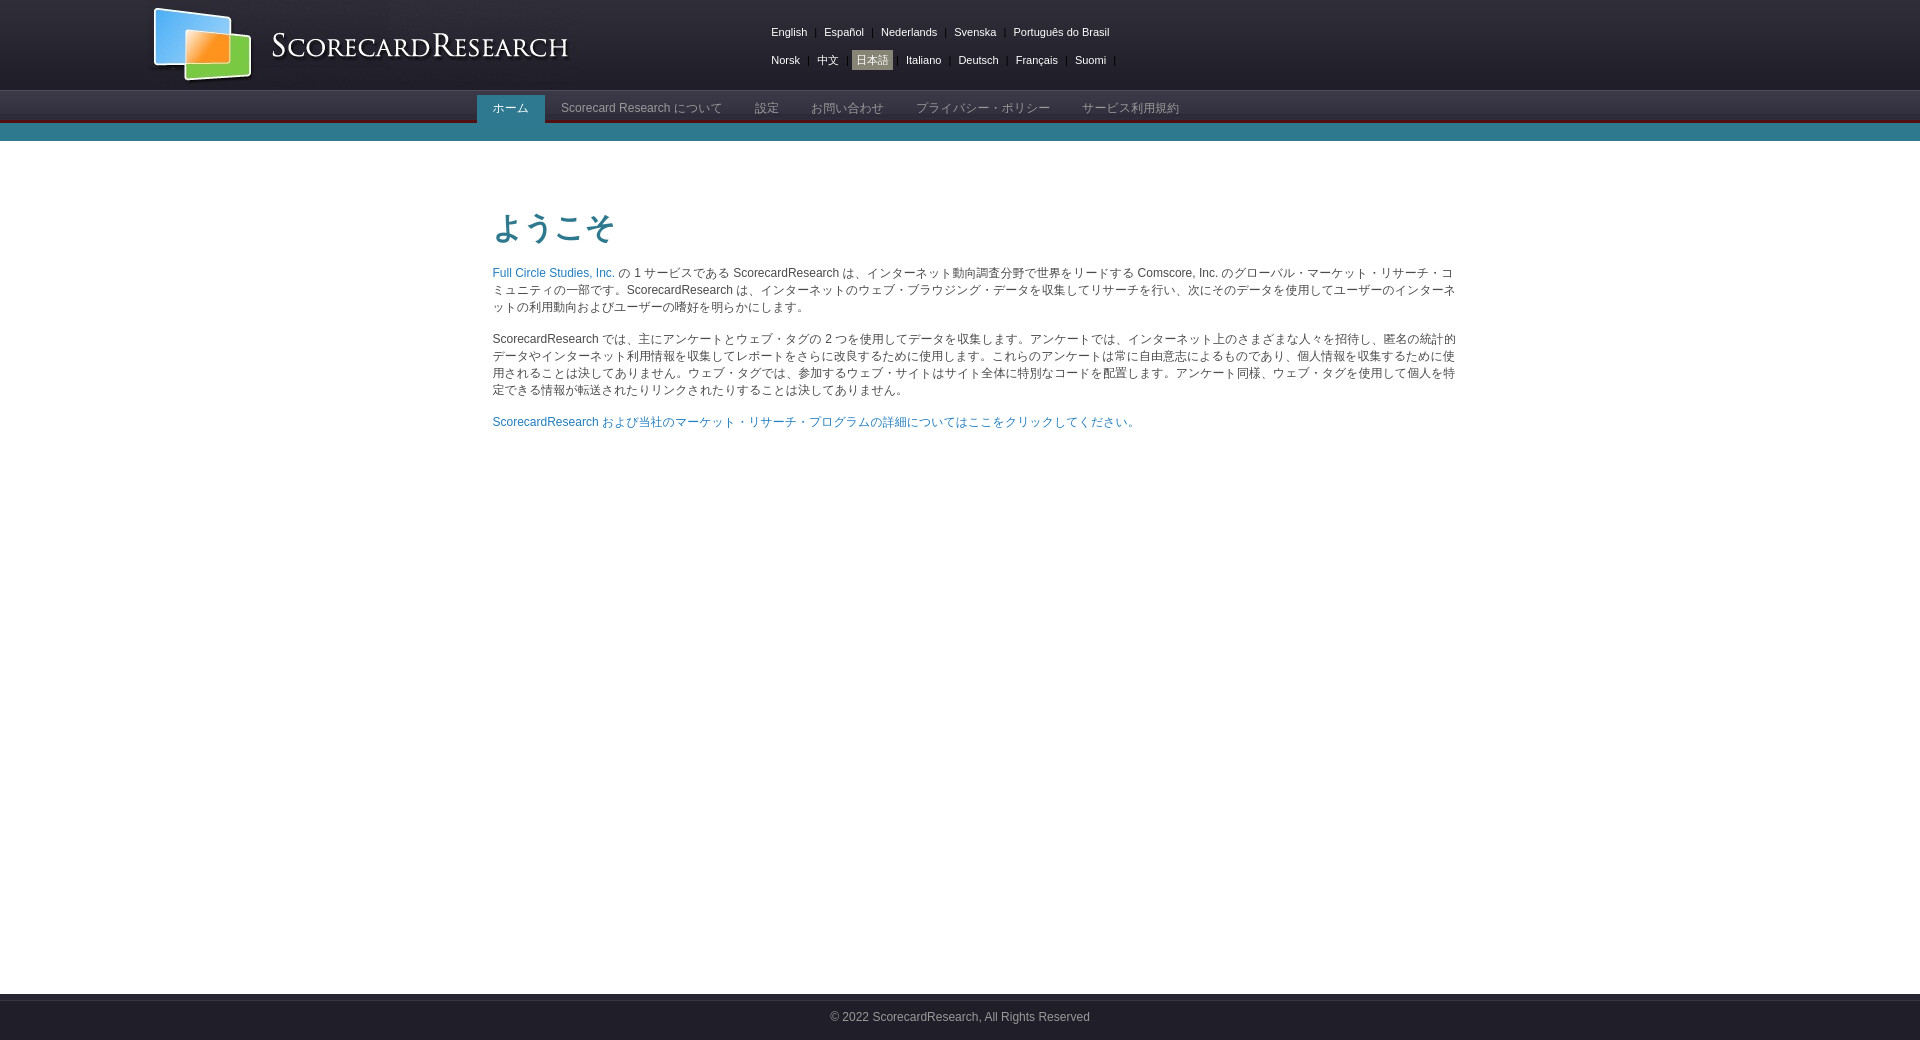Click the ScorecardResearch logo icon
The width and height of the screenshot is (1920, 1040).
202,45
